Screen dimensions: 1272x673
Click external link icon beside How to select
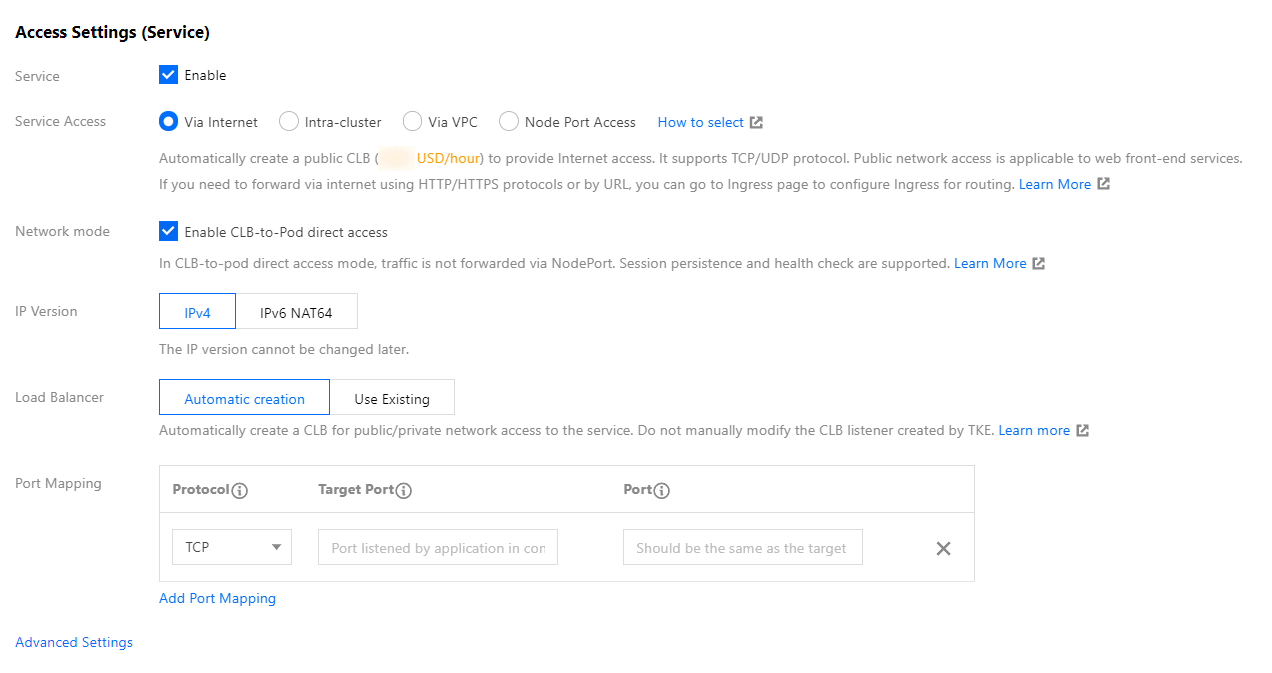click(x=757, y=123)
